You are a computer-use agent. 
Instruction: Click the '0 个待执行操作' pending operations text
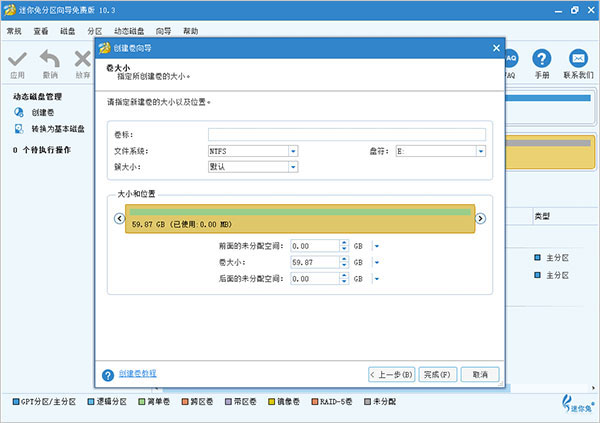[42, 150]
